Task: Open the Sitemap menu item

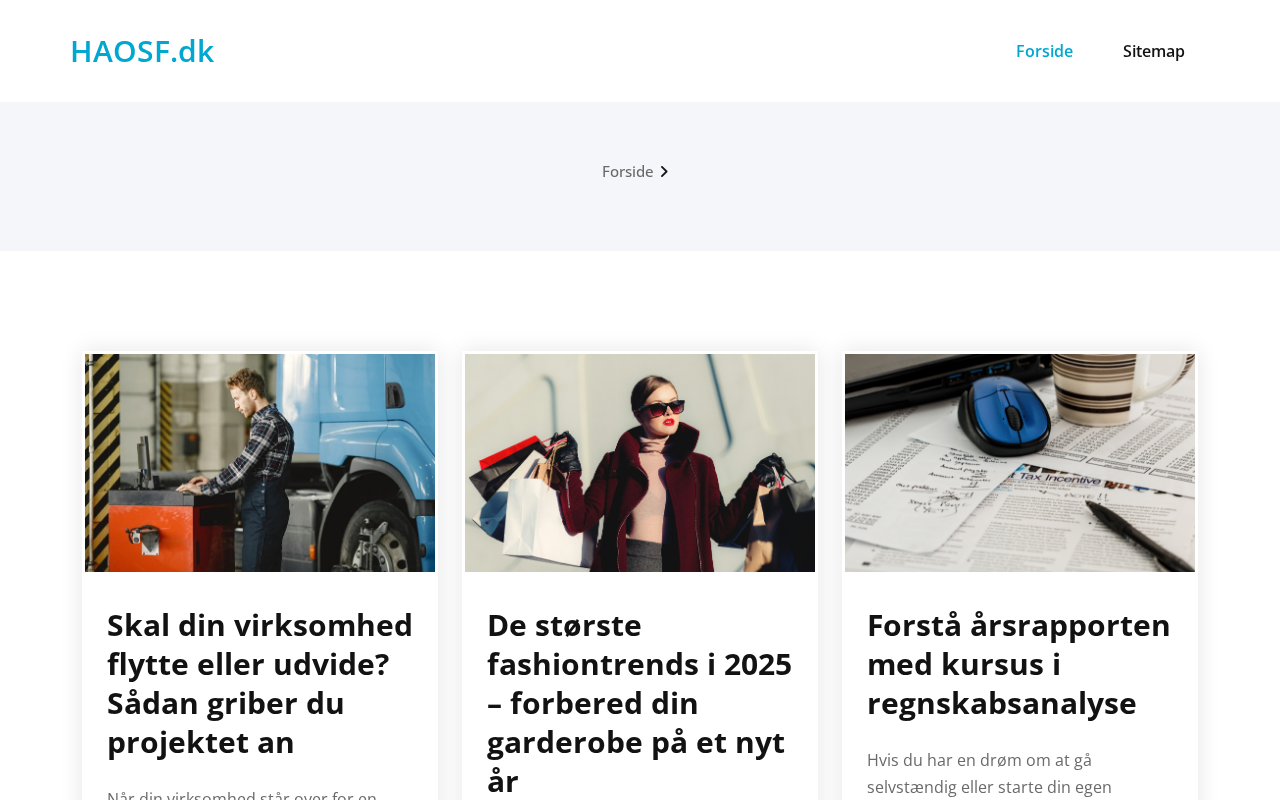Action: coord(1153,51)
